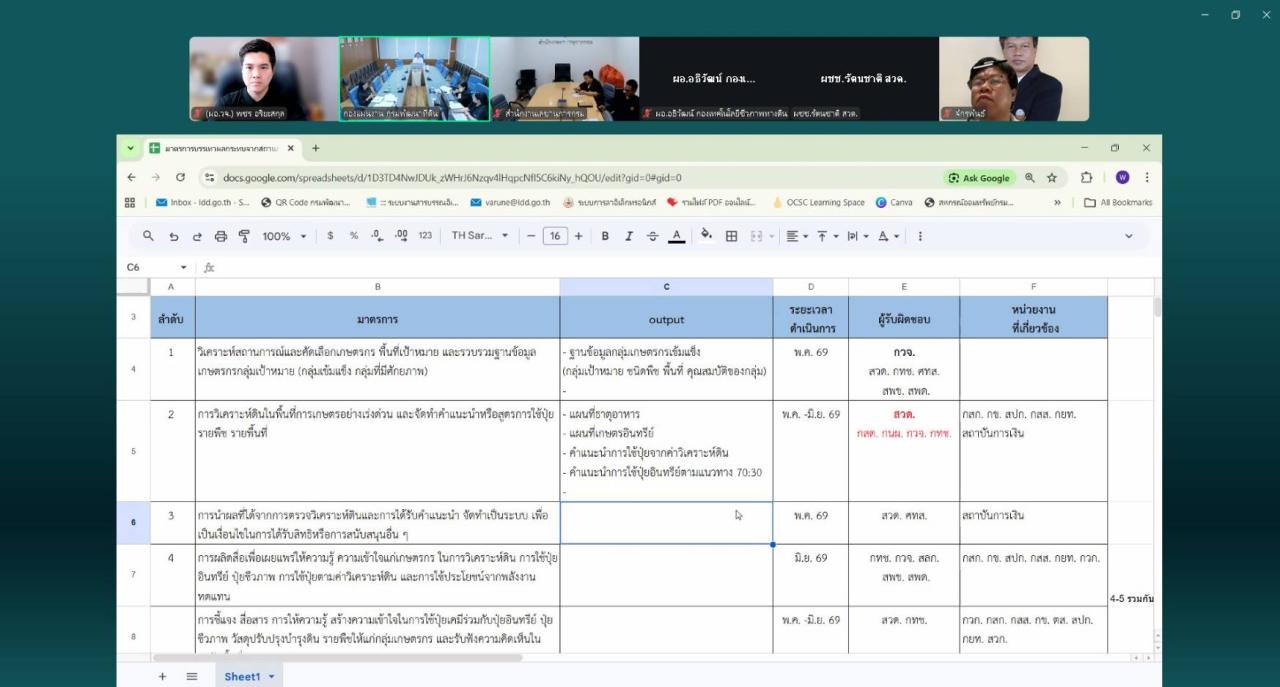Image resolution: width=1280 pixels, height=687 pixels.
Task: Open the fill color picker
Action: (x=707, y=236)
